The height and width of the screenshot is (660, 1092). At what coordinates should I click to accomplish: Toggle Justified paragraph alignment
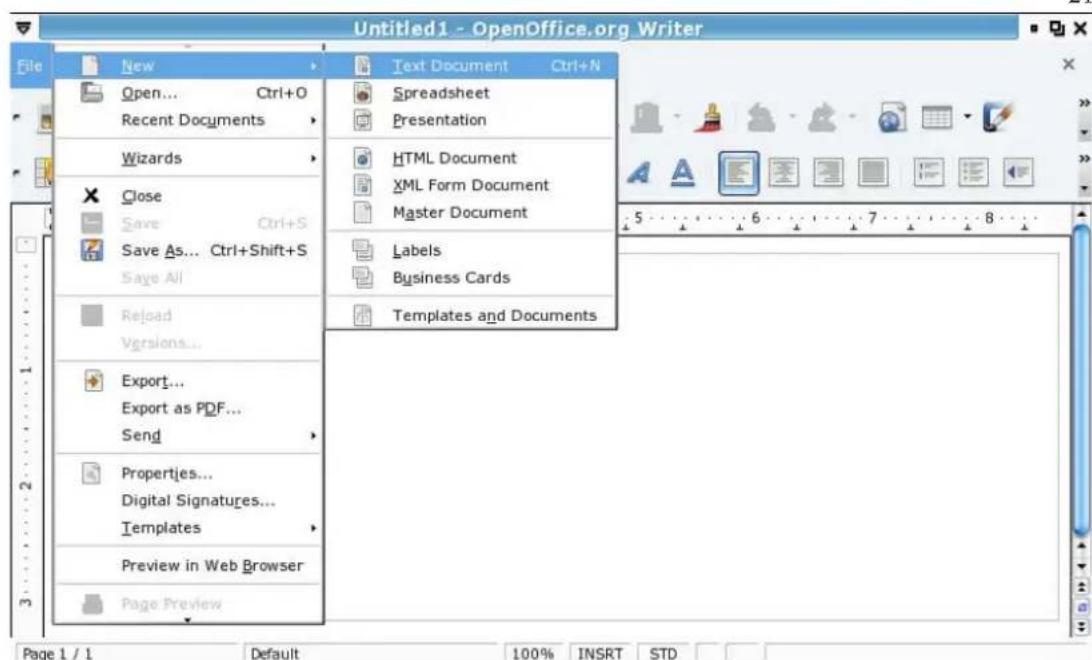tap(873, 173)
